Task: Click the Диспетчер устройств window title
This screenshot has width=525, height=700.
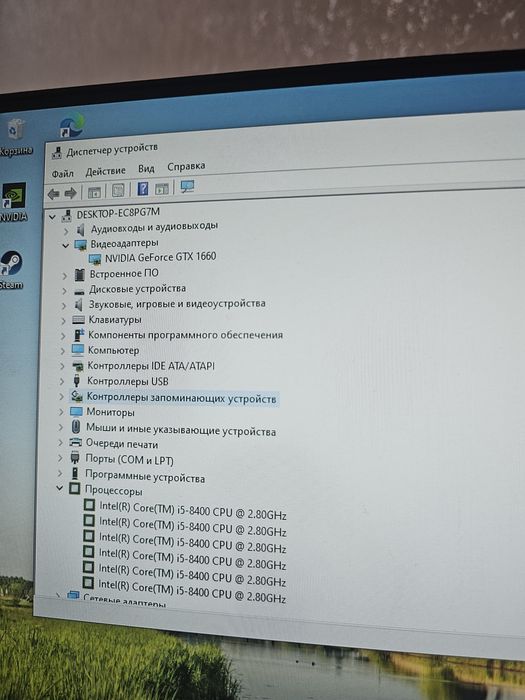Action: point(112,150)
